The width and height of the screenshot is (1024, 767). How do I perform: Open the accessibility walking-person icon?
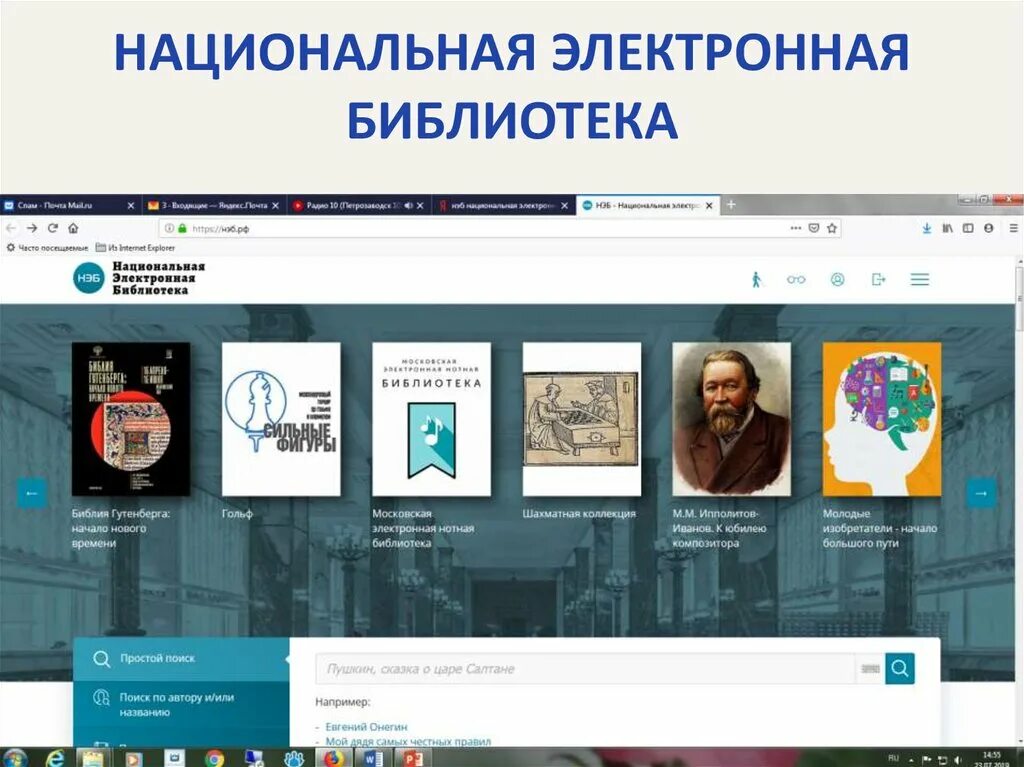(756, 280)
